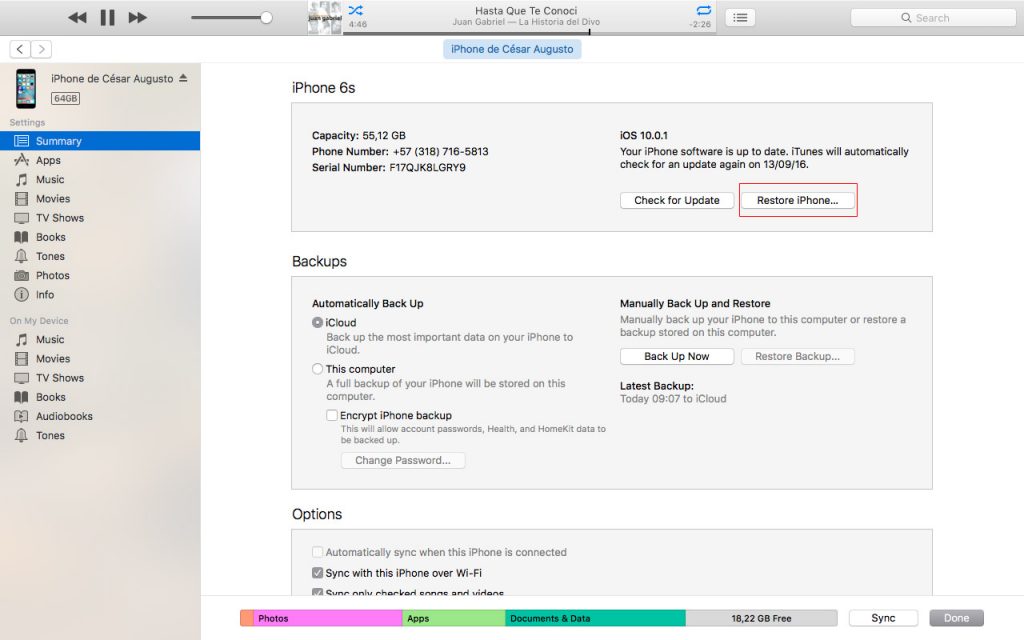This screenshot has height=640, width=1024.
Task: Click in the Search field
Action: pyautogui.click(x=933, y=18)
